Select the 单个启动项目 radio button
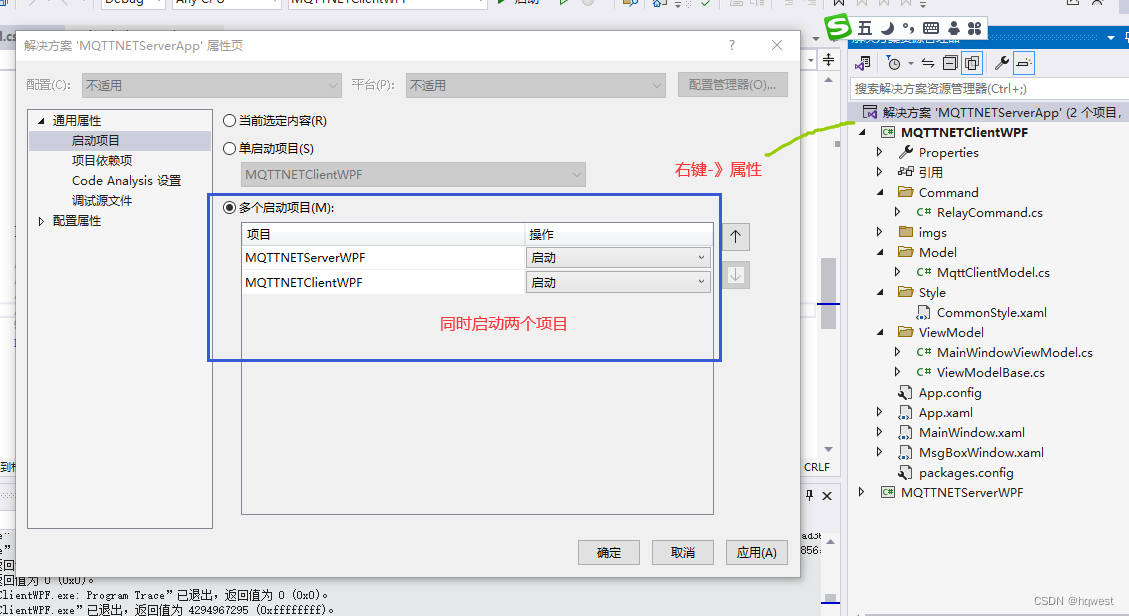1129x616 pixels. tap(229, 150)
